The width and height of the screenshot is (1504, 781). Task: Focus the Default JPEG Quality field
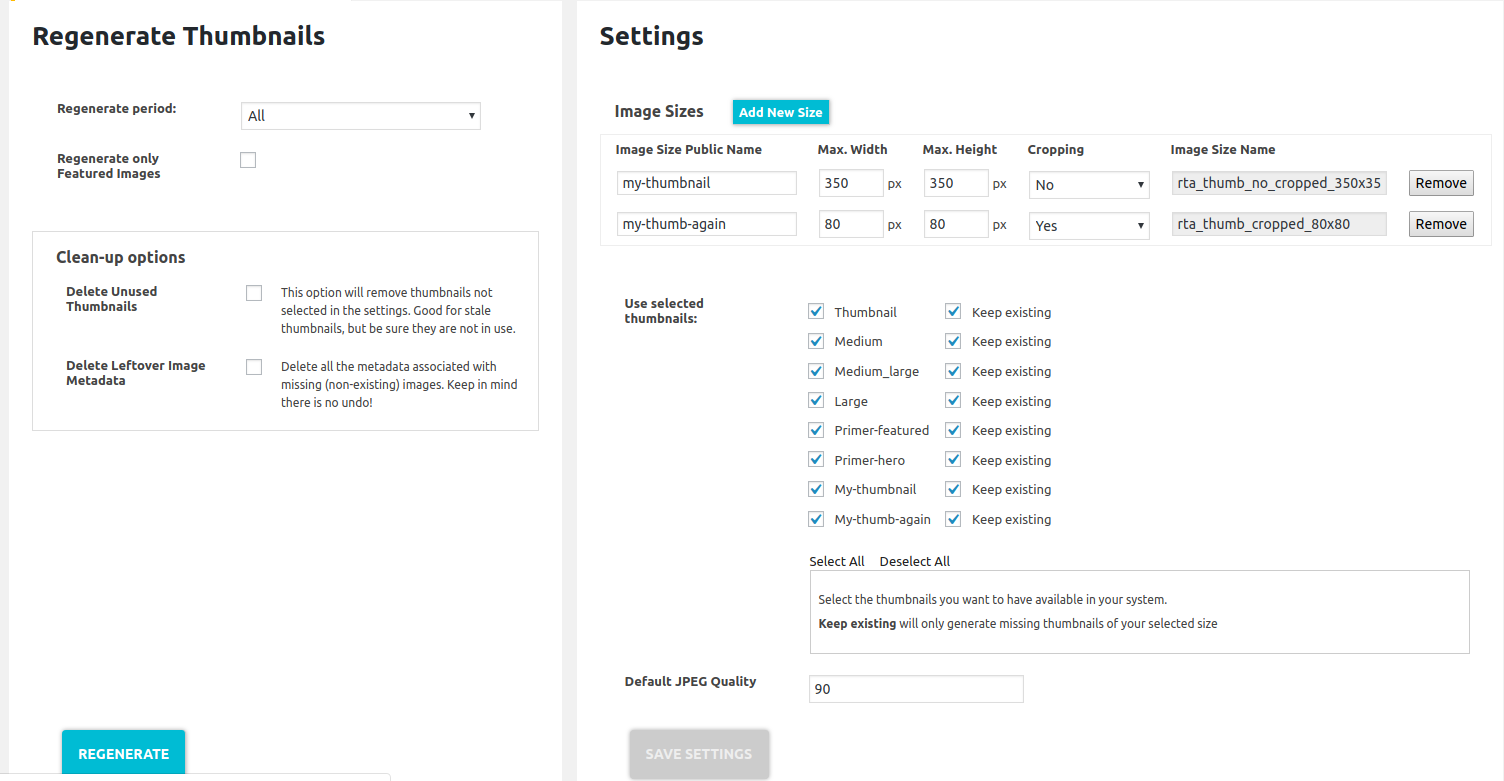click(915, 689)
